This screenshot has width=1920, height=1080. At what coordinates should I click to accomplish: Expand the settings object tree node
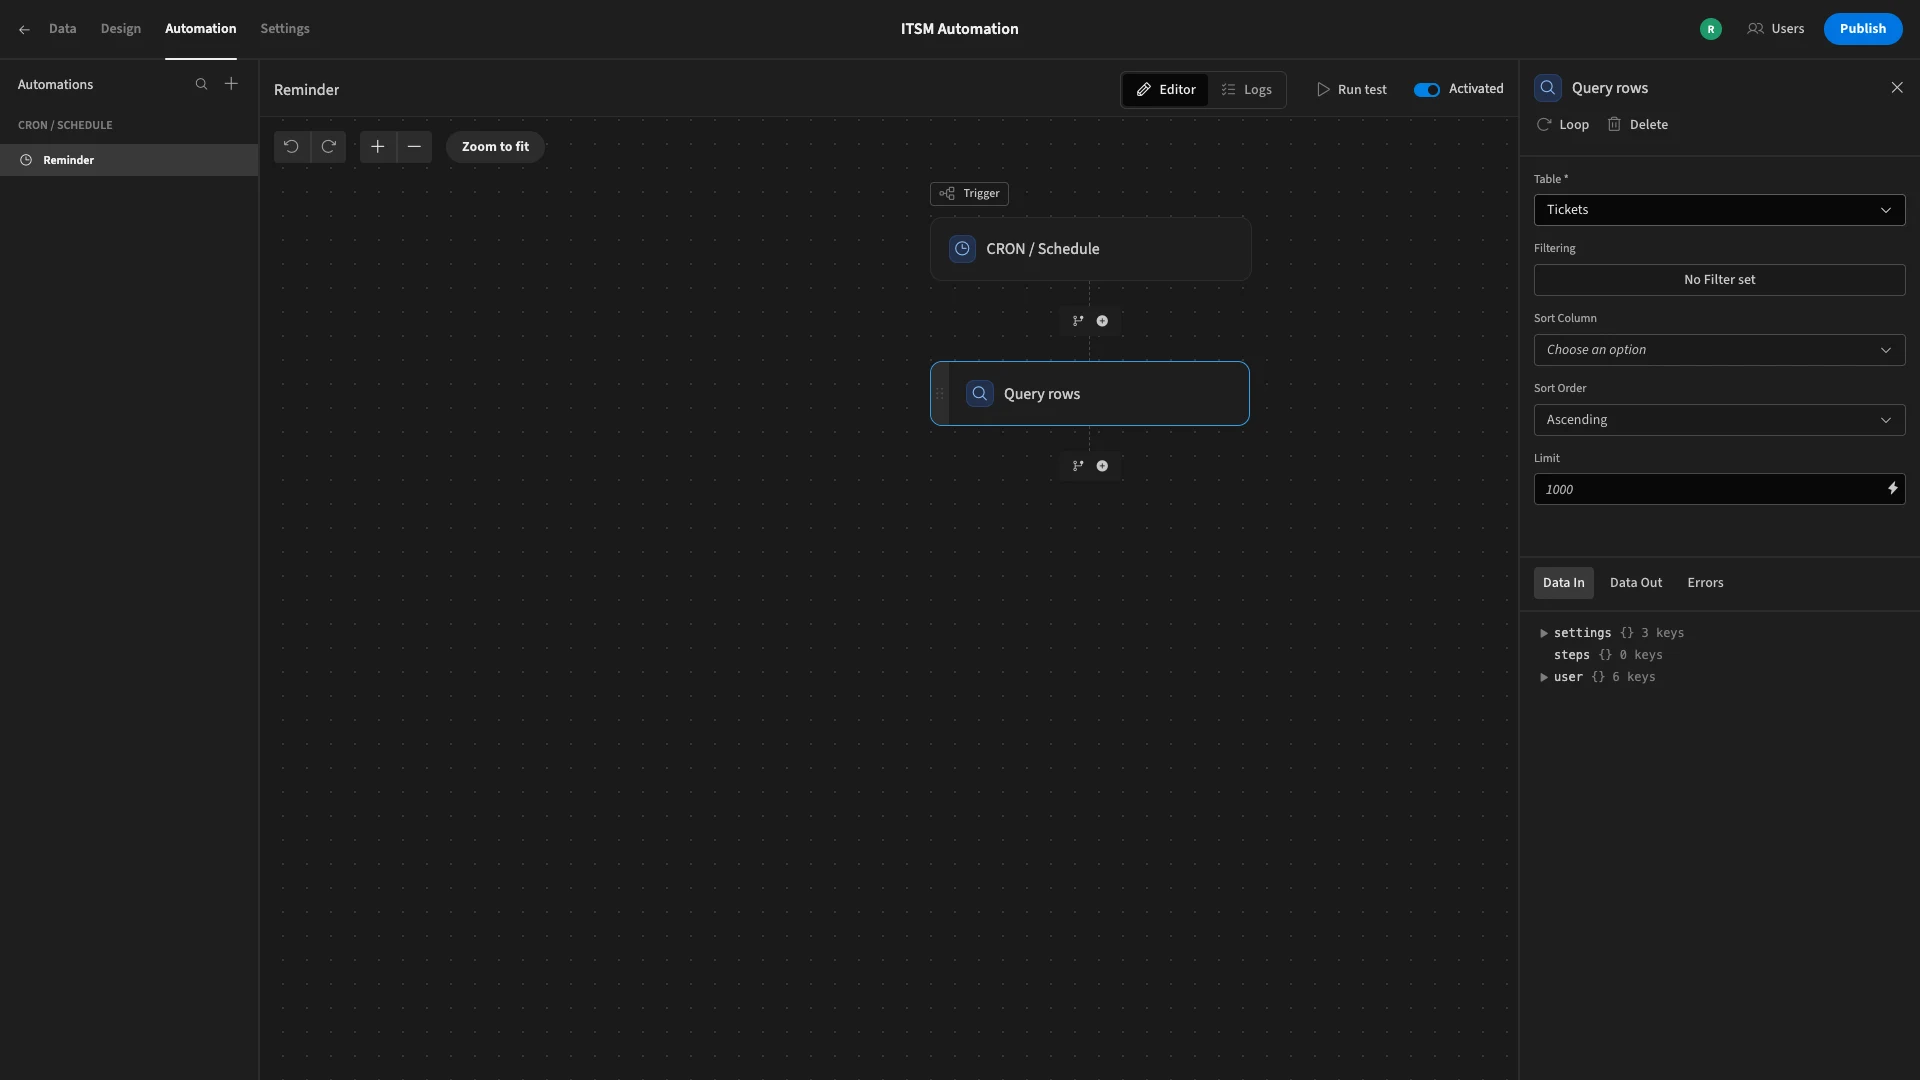click(1544, 633)
